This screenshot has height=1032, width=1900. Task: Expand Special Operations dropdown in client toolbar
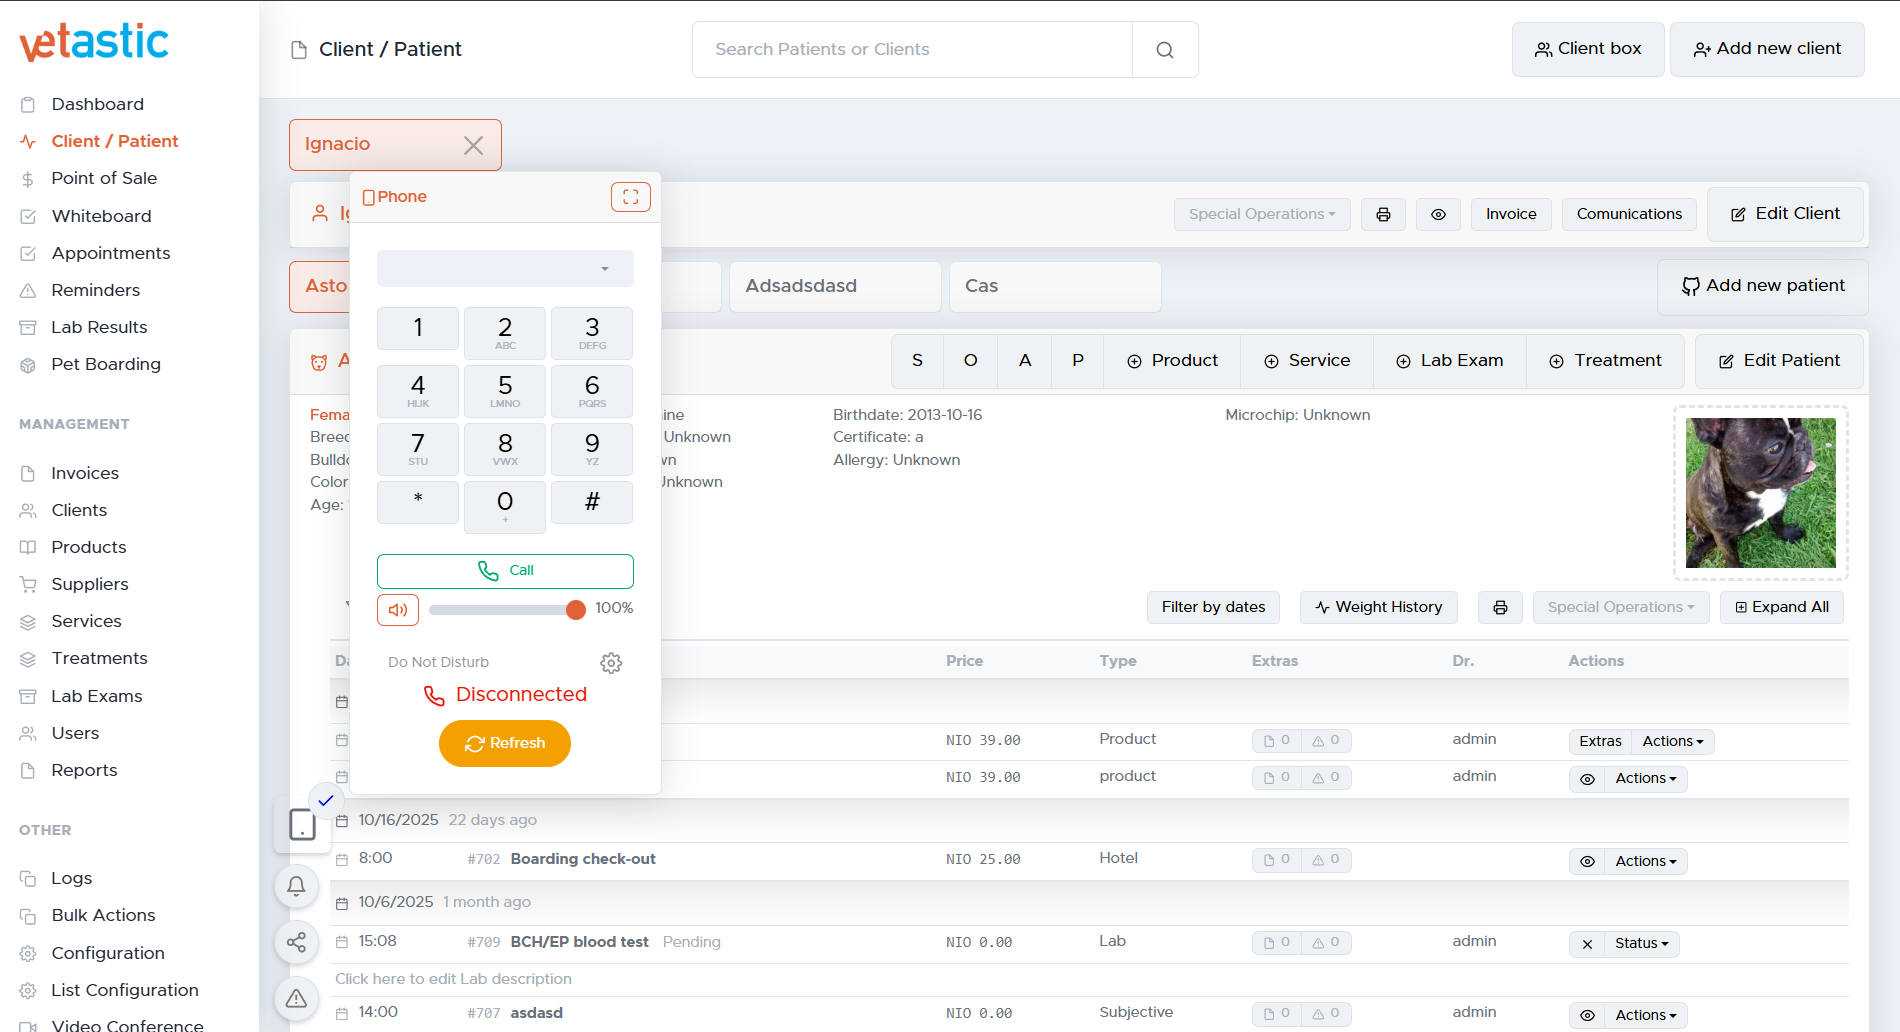(x=1261, y=214)
